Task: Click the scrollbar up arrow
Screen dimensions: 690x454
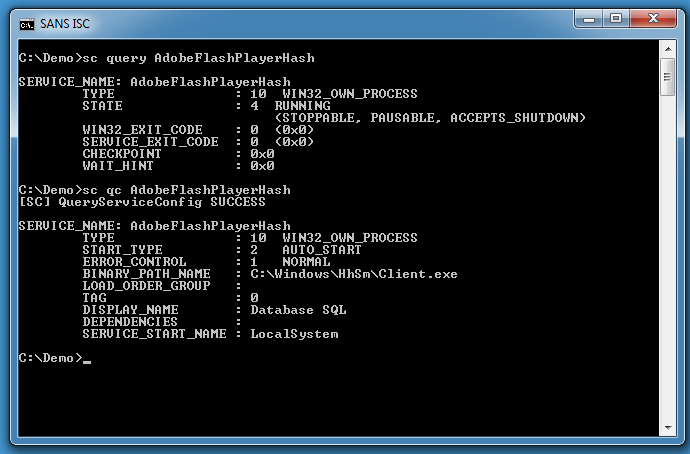Action: click(668, 49)
